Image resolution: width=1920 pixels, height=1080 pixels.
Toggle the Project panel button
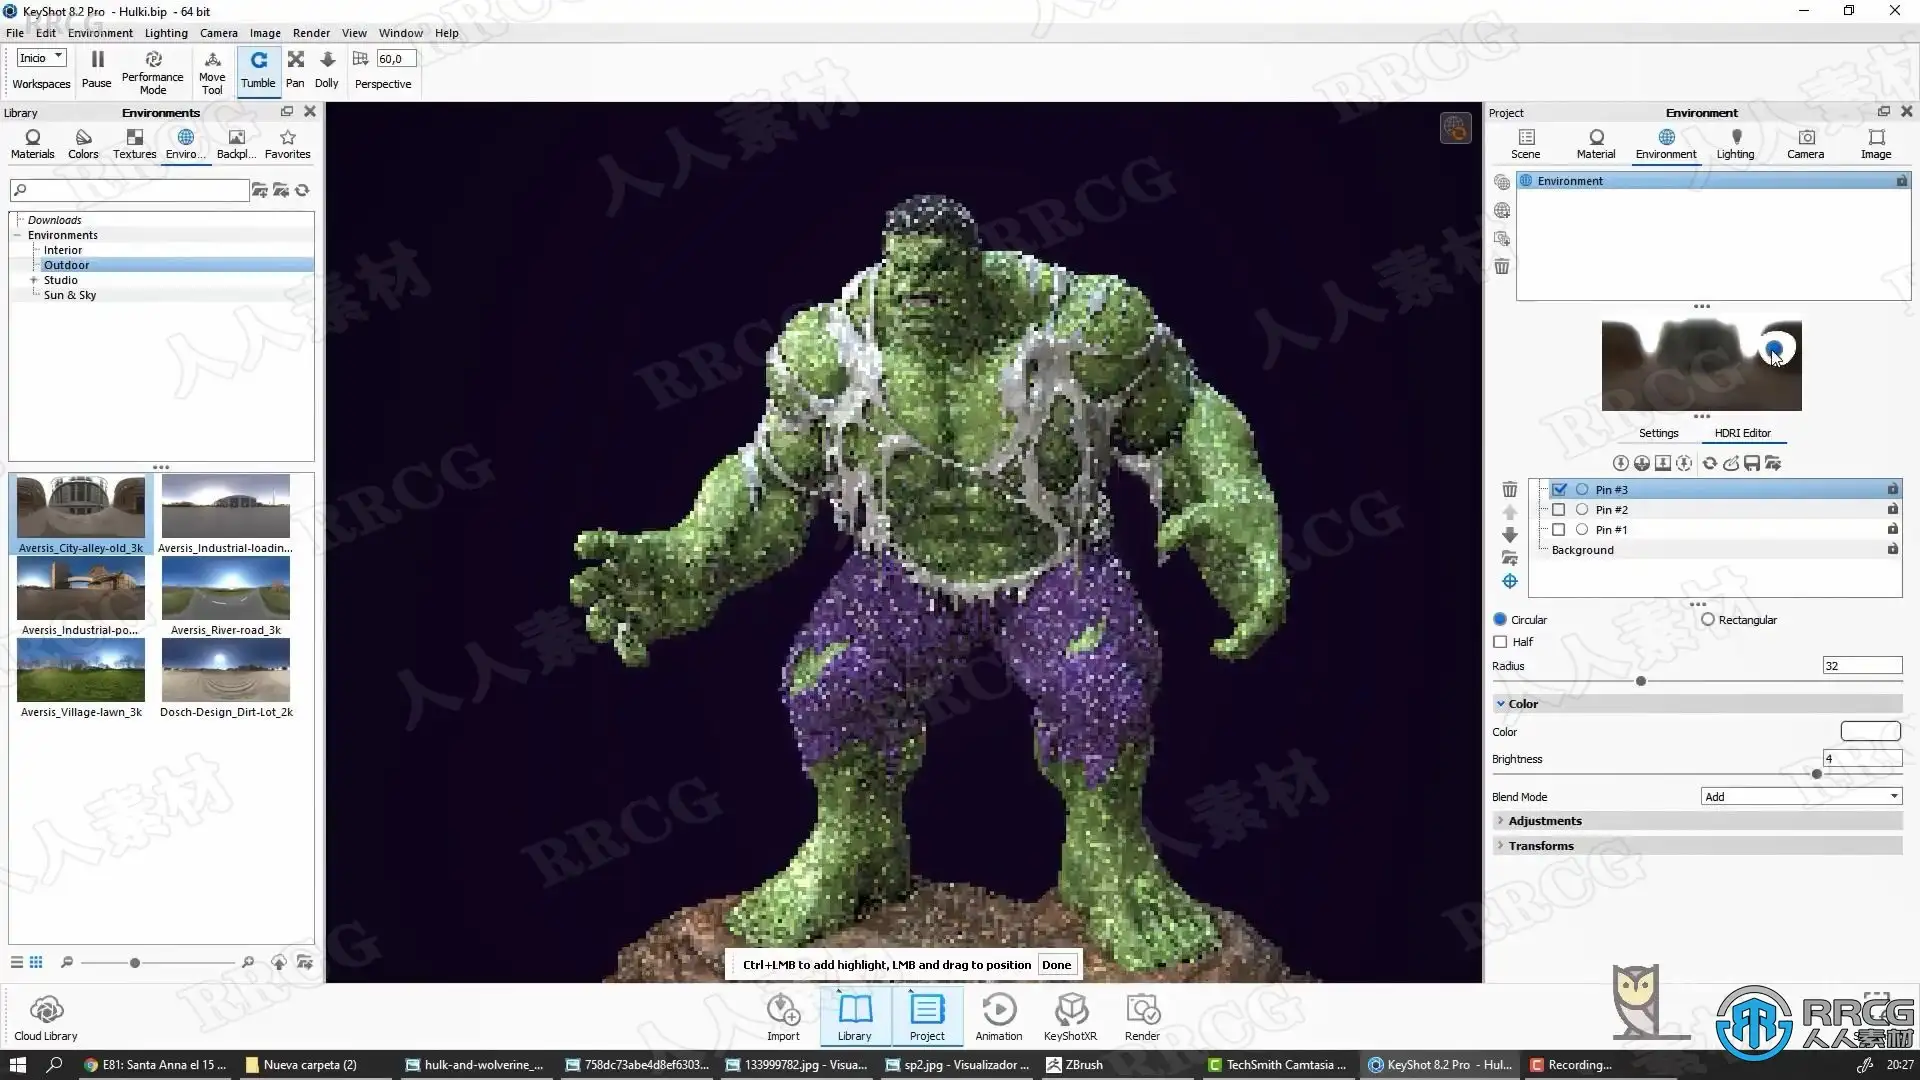click(927, 1018)
